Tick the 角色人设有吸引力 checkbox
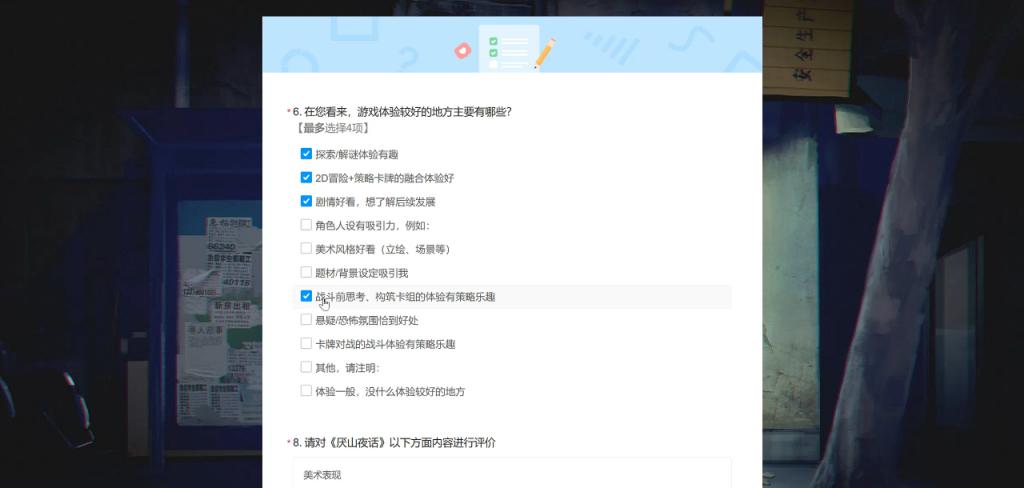 click(x=306, y=225)
